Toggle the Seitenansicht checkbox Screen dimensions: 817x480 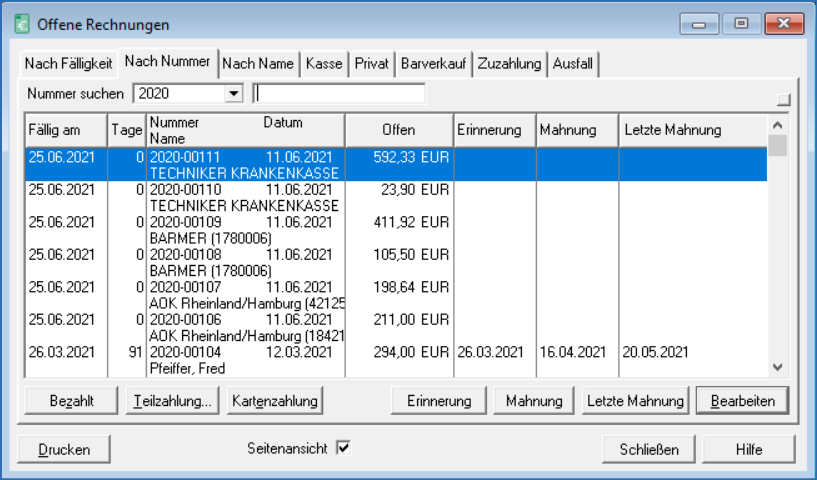pyautogui.click(x=343, y=449)
